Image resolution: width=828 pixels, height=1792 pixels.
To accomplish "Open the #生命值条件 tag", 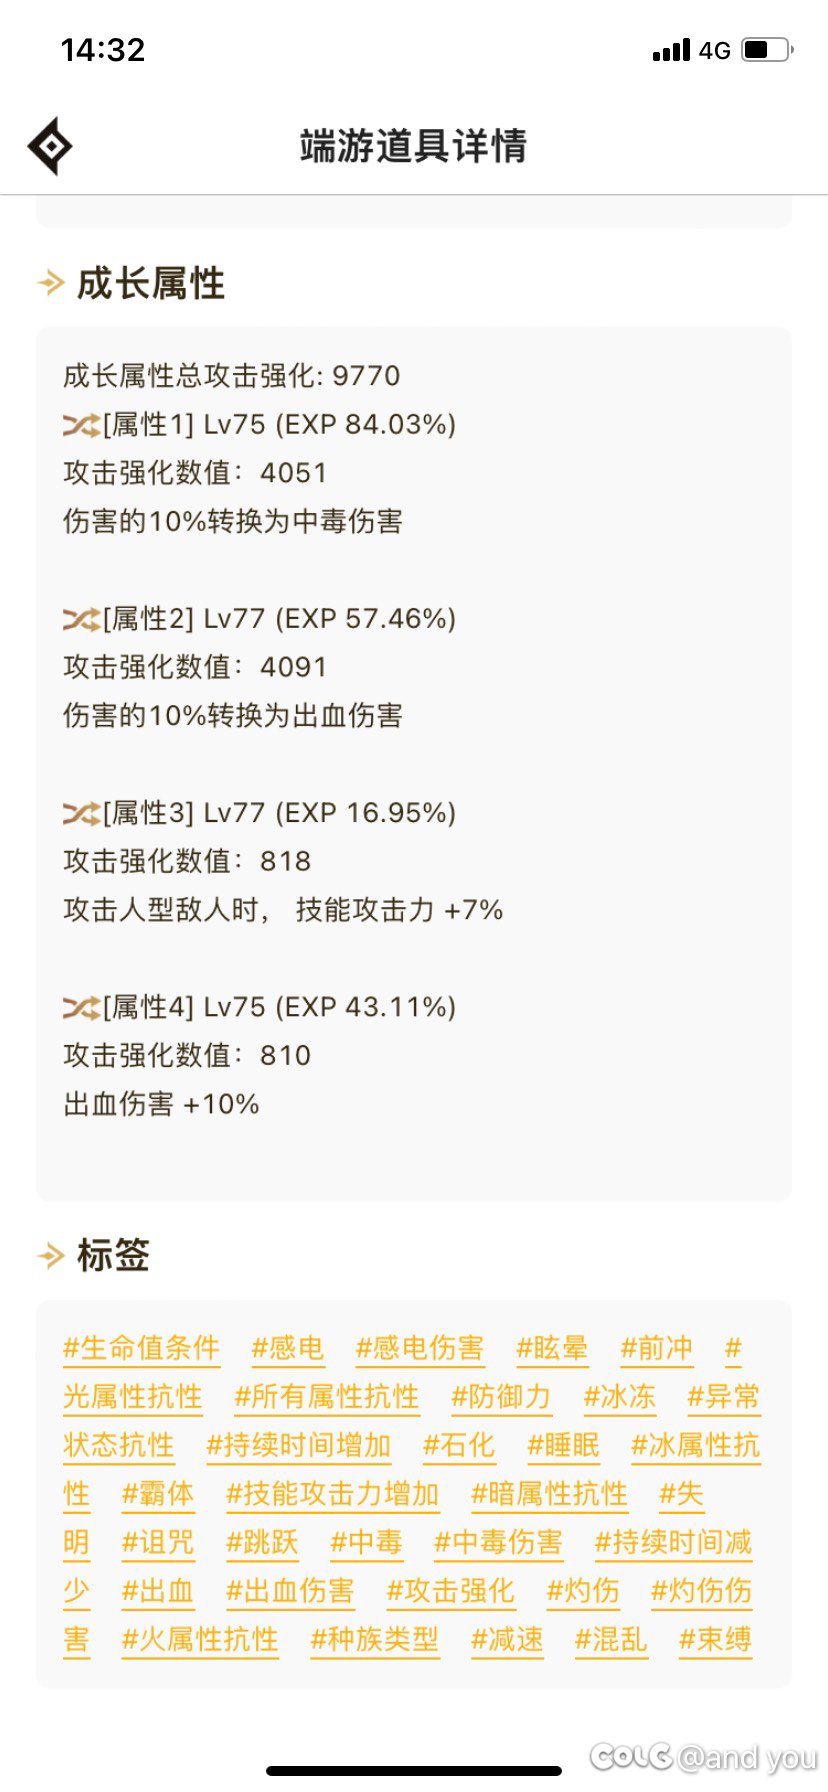I will tap(142, 1348).
